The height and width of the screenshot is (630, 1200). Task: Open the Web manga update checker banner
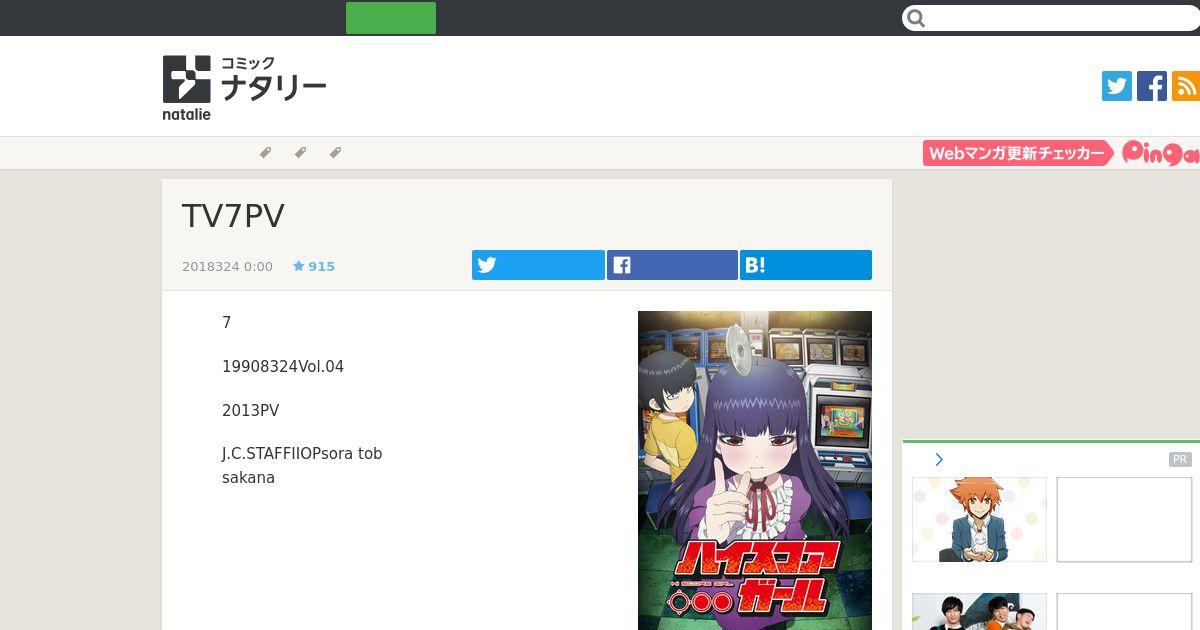point(1018,153)
